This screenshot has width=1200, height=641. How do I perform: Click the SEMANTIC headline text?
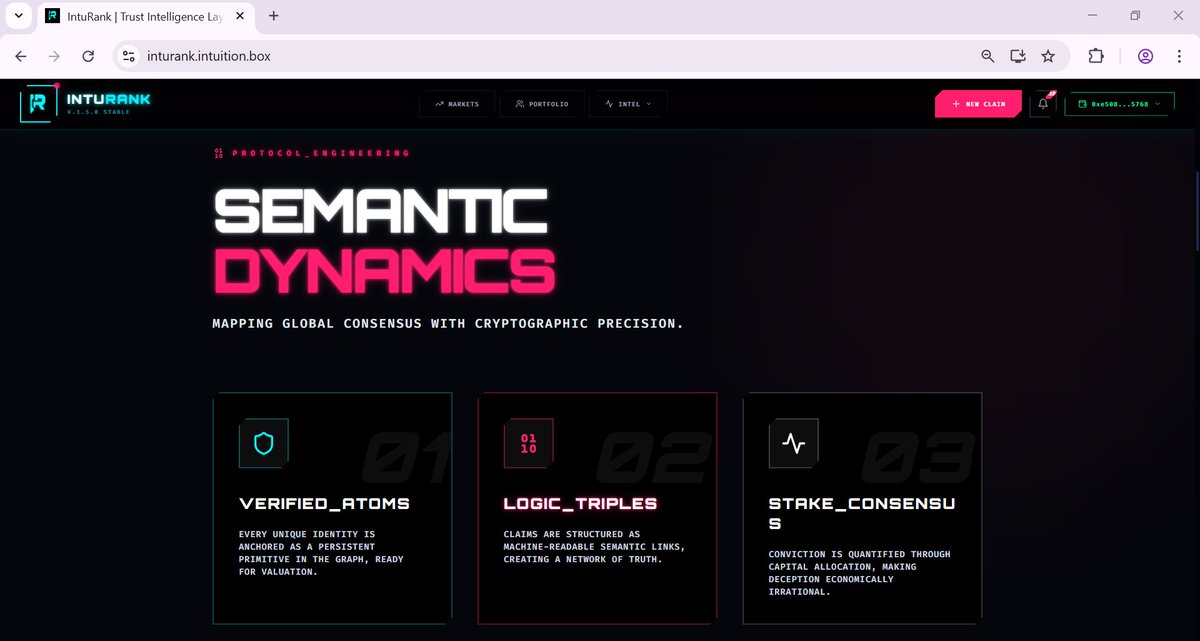(x=381, y=213)
